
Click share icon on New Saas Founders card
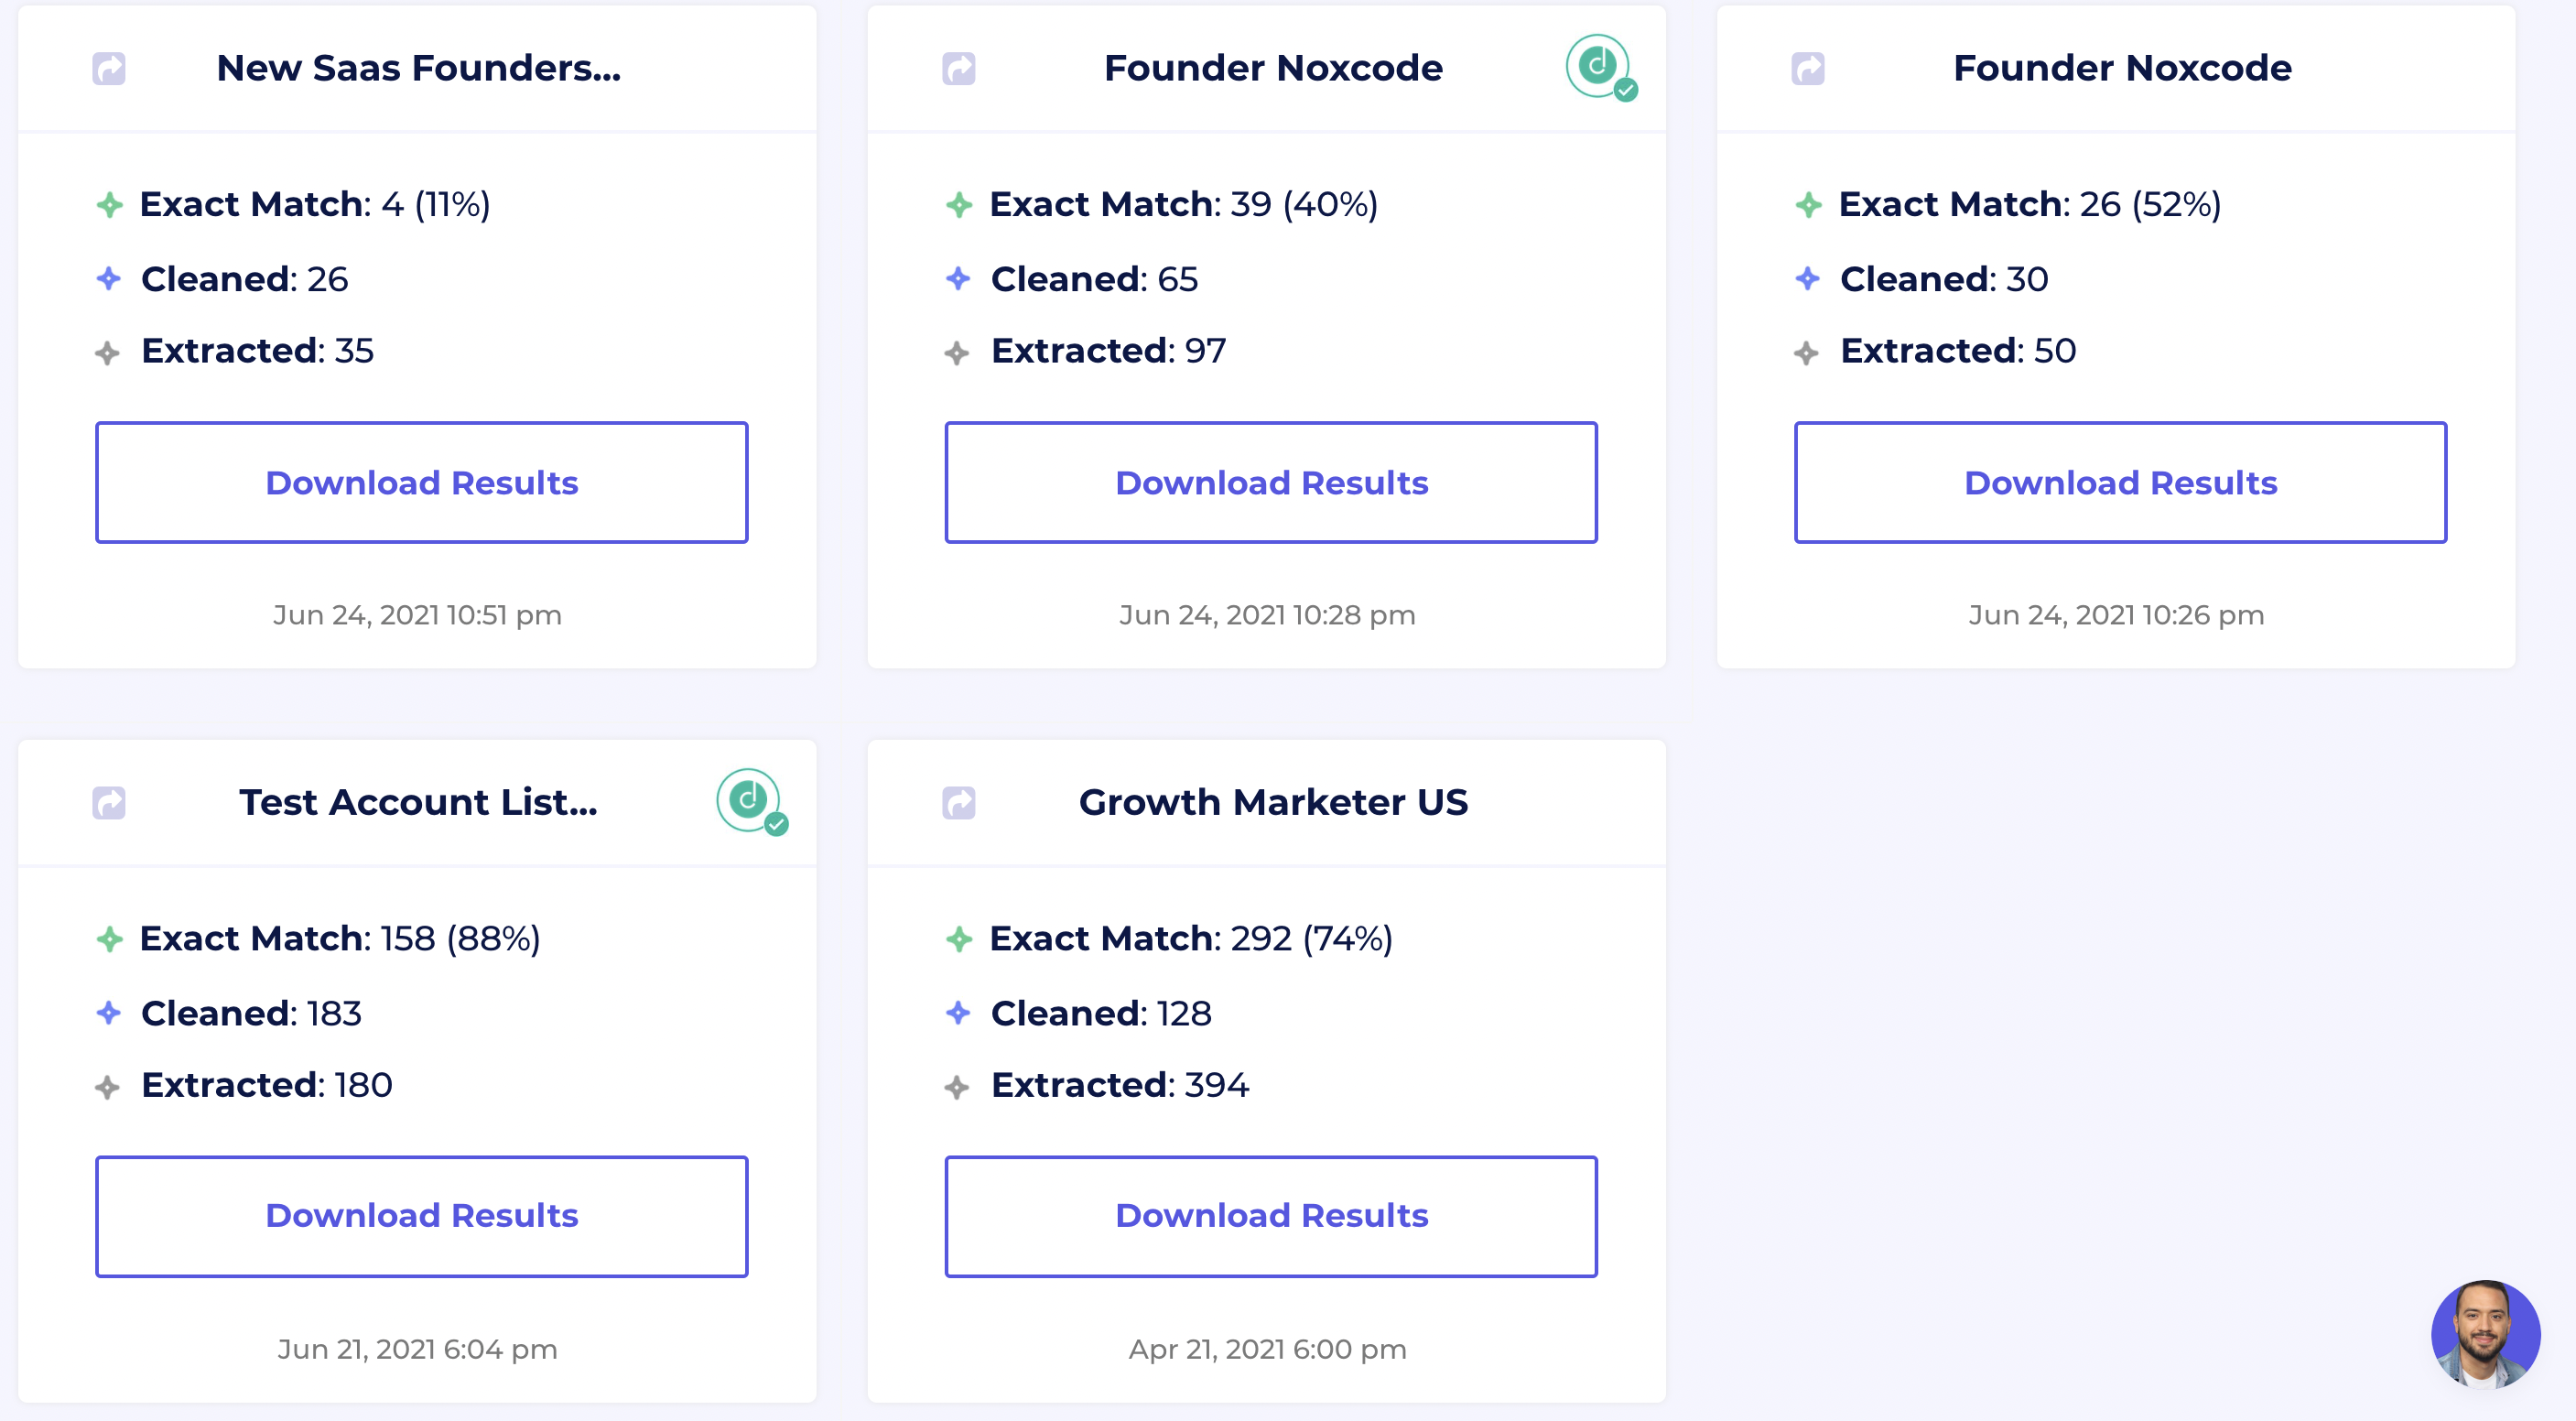[109, 69]
